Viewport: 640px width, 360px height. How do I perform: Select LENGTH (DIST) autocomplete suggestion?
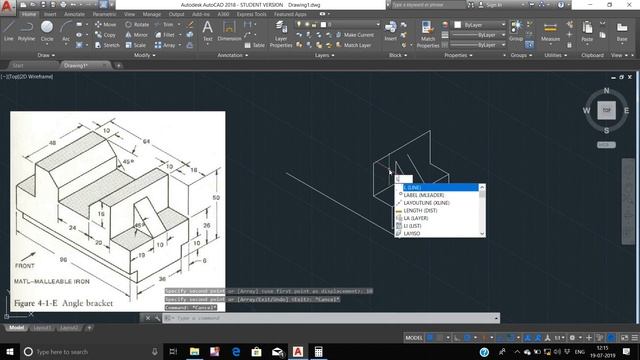point(437,211)
